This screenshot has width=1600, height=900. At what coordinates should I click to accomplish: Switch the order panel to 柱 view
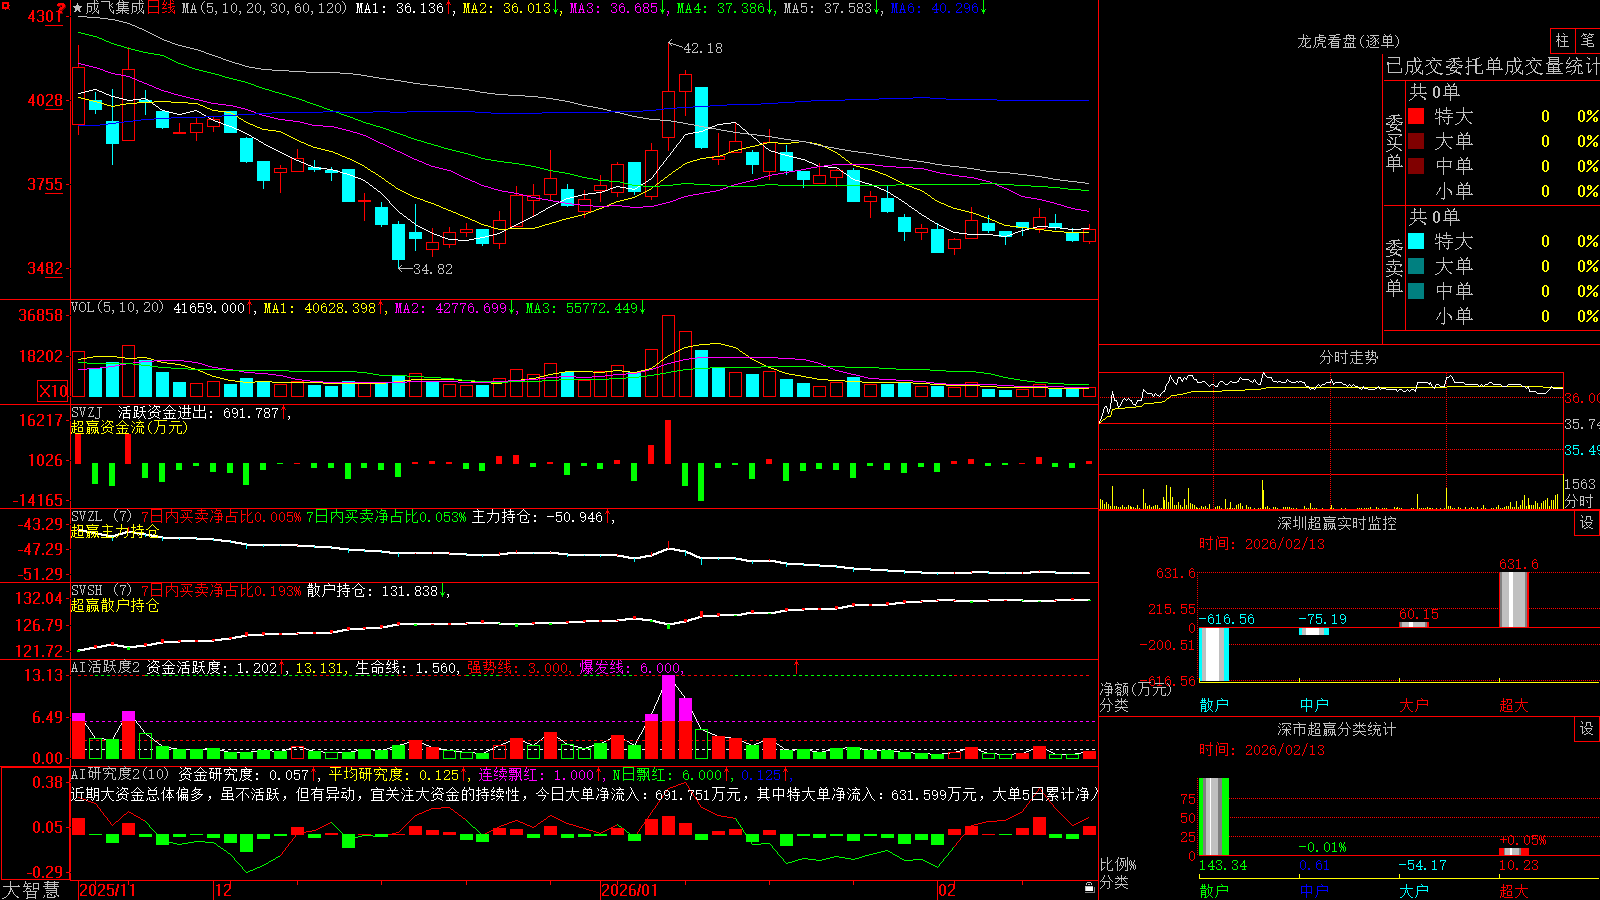[1562, 40]
